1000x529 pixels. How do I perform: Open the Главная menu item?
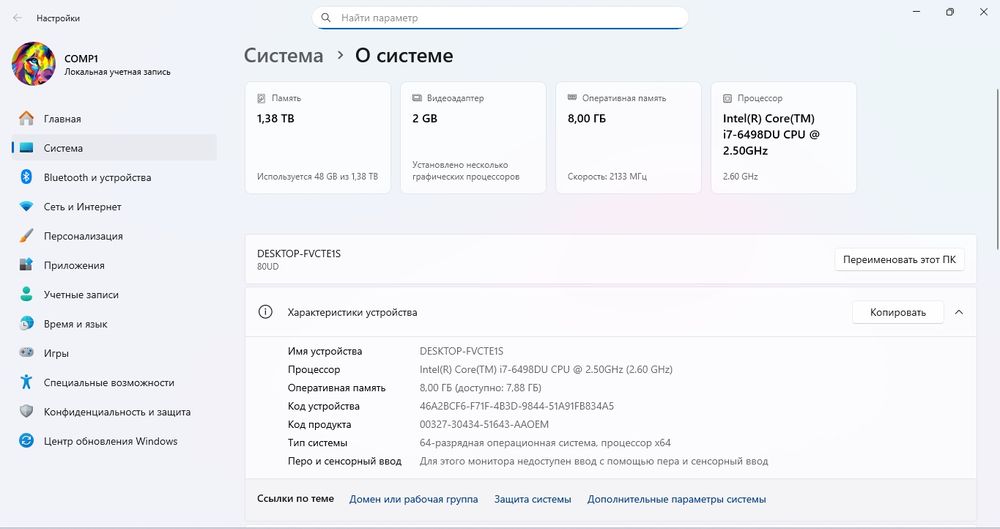tap(114, 119)
